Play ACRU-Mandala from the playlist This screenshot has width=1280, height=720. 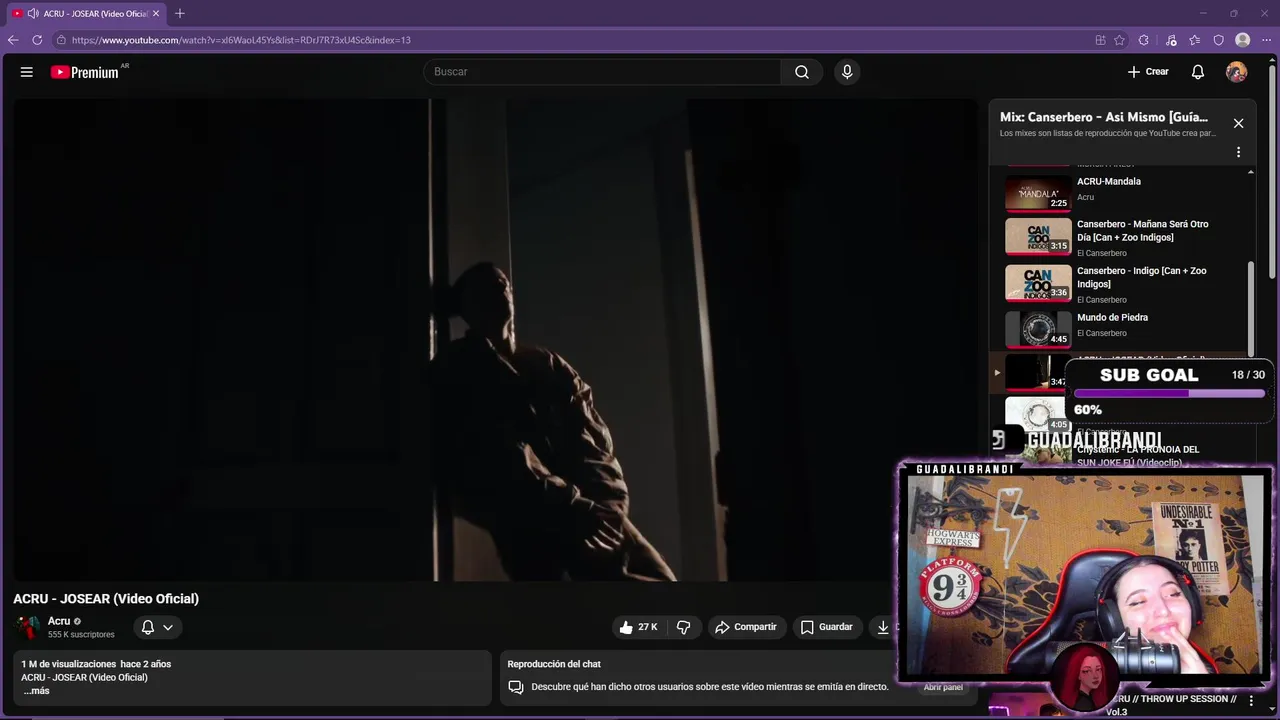[x=1120, y=192]
